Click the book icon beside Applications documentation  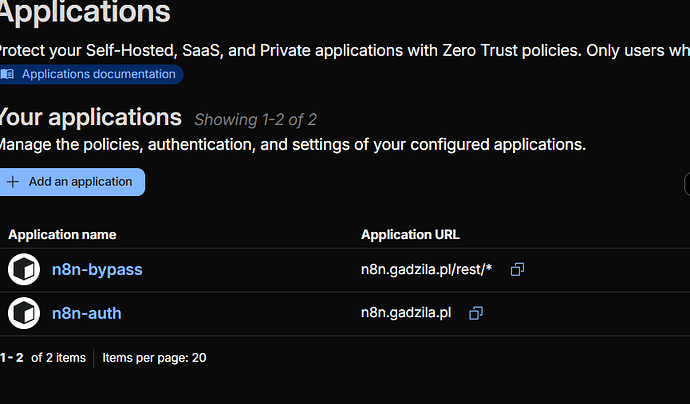click(x=8, y=74)
